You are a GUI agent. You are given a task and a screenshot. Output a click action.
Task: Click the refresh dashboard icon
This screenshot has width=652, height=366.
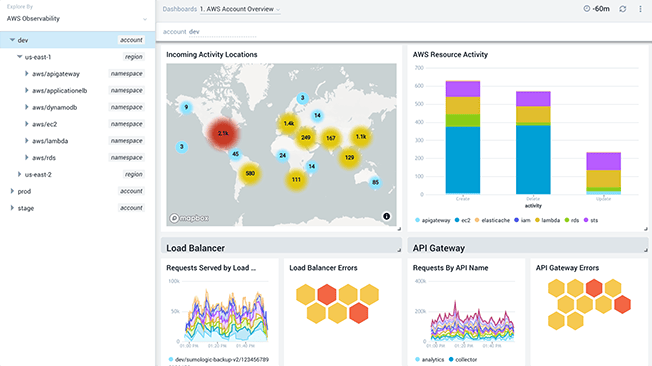[622, 9]
